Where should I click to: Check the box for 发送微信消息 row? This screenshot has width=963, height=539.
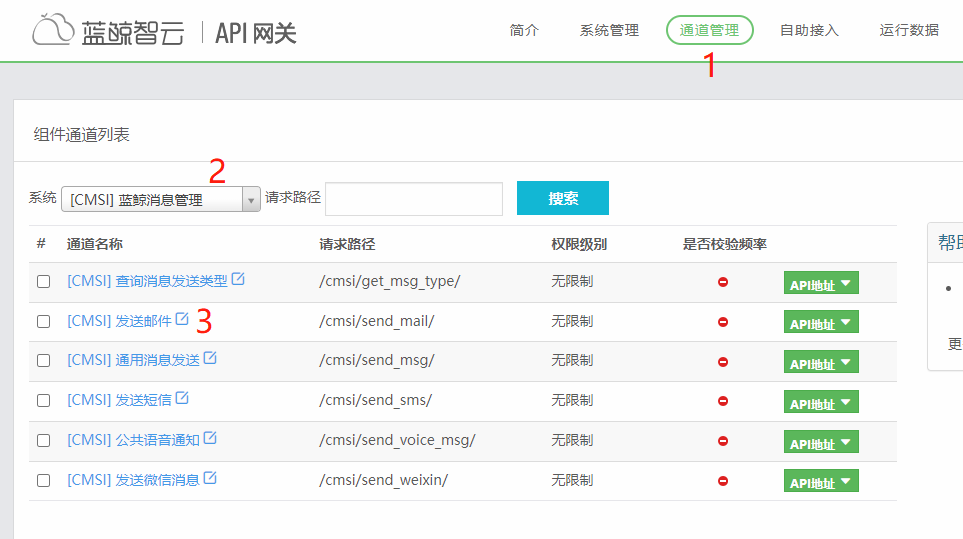(44, 480)
